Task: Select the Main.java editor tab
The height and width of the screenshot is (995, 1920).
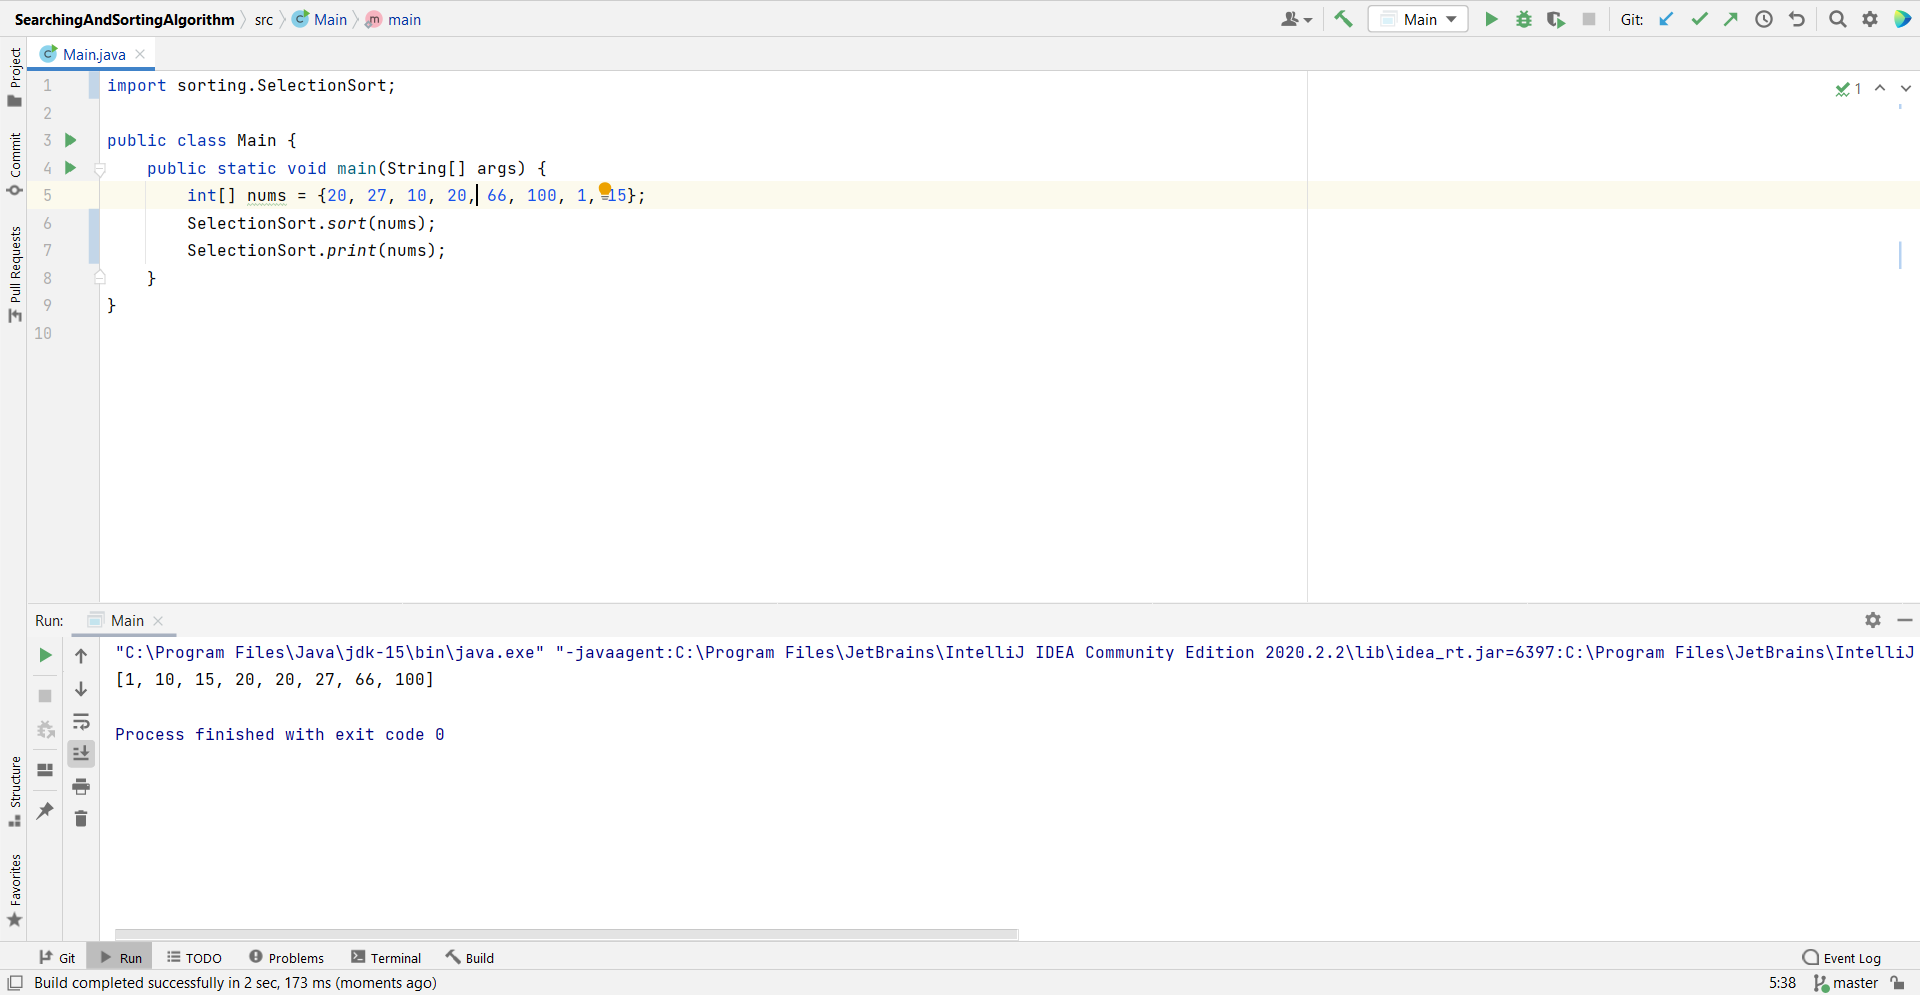Action: pos(92,54)
